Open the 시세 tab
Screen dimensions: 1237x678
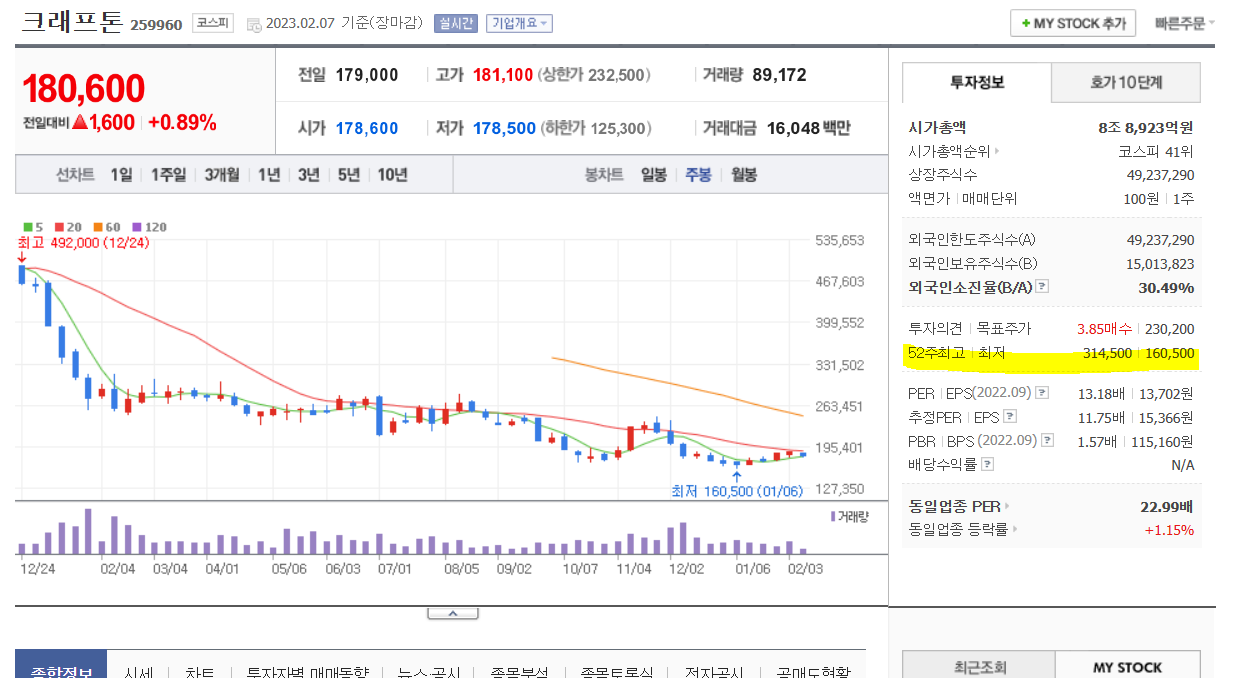coord(139,671)
